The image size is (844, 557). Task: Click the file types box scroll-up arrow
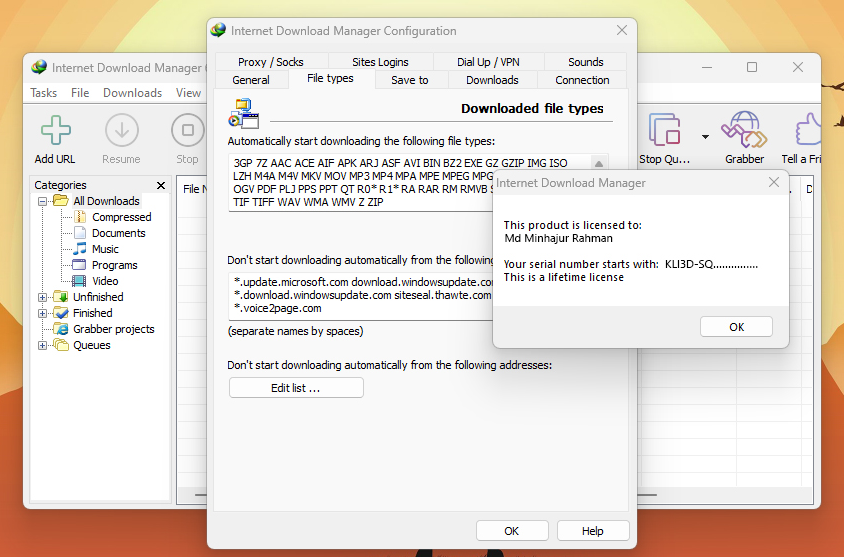[599, 163]
